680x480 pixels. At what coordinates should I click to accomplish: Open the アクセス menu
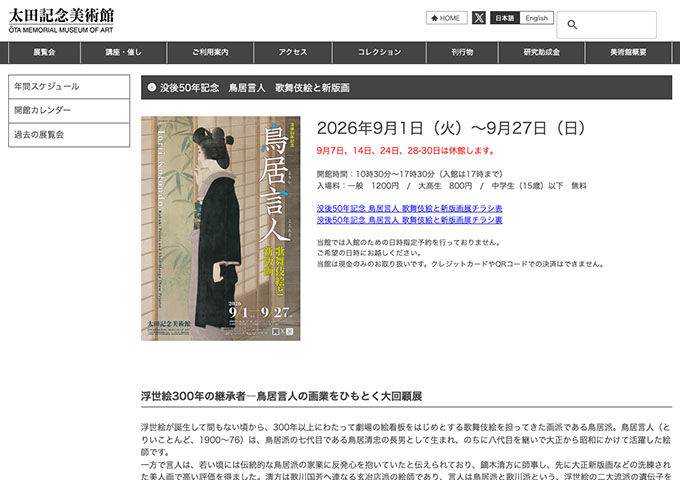pos(293,52)
